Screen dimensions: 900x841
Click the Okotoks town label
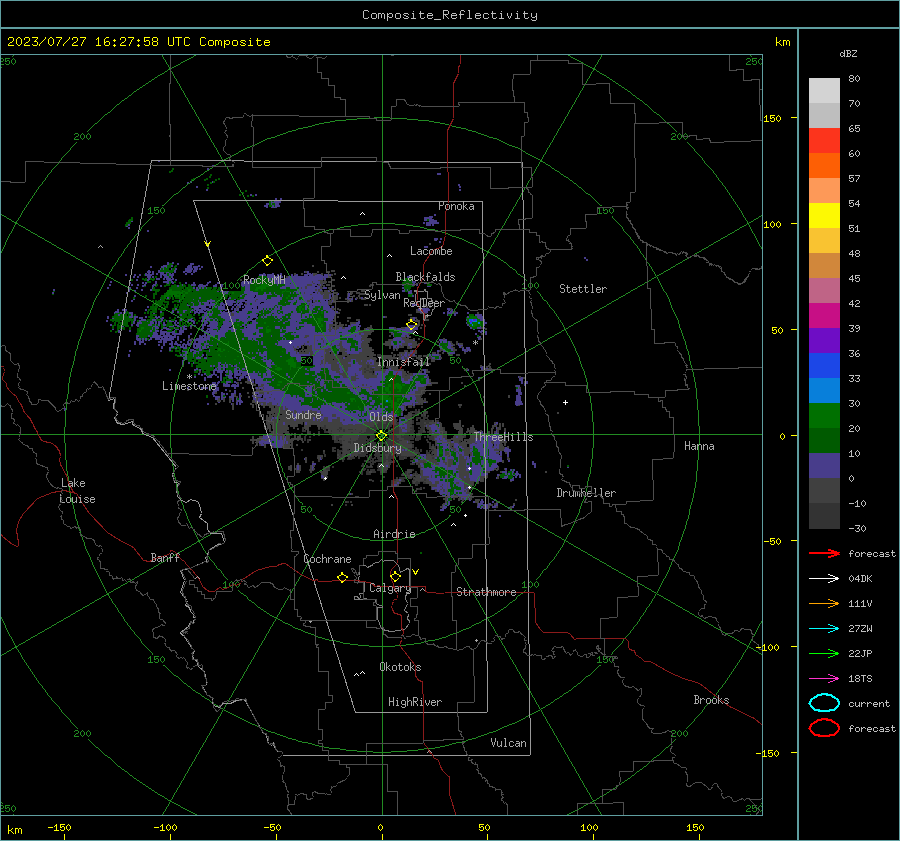(400, 667)
